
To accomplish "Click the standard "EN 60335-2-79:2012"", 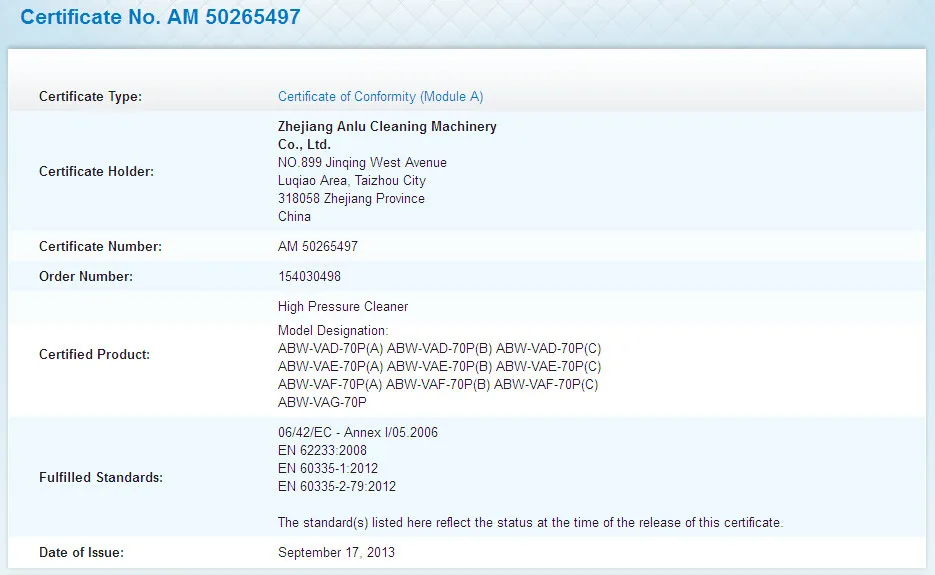I will [337, 486].
